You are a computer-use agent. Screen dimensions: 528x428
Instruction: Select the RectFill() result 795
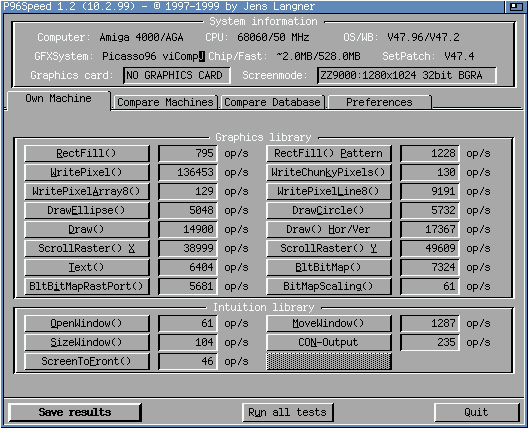coord(188,154)
